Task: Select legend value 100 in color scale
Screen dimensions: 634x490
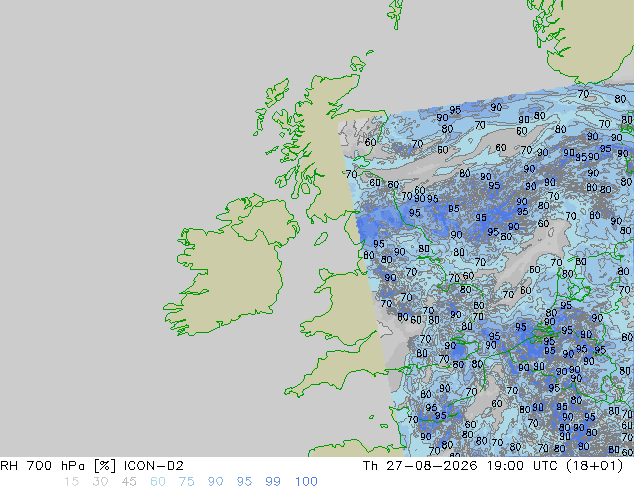Action: click(x=306, y=482)
